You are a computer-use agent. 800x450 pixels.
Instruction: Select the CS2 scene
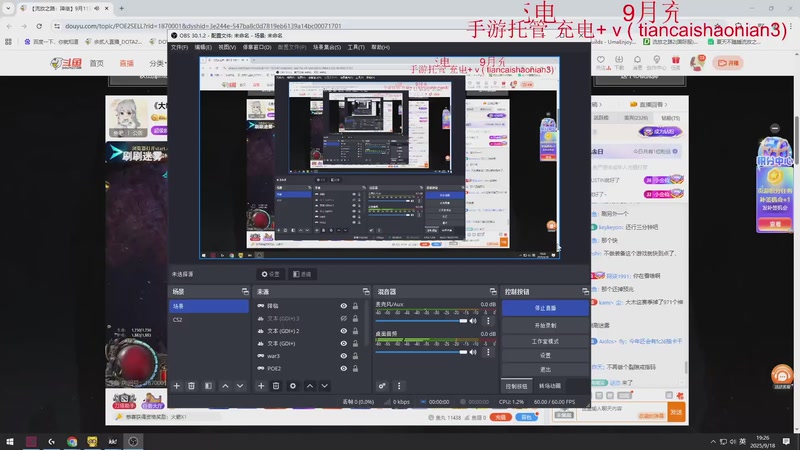[x=209, y=319]
